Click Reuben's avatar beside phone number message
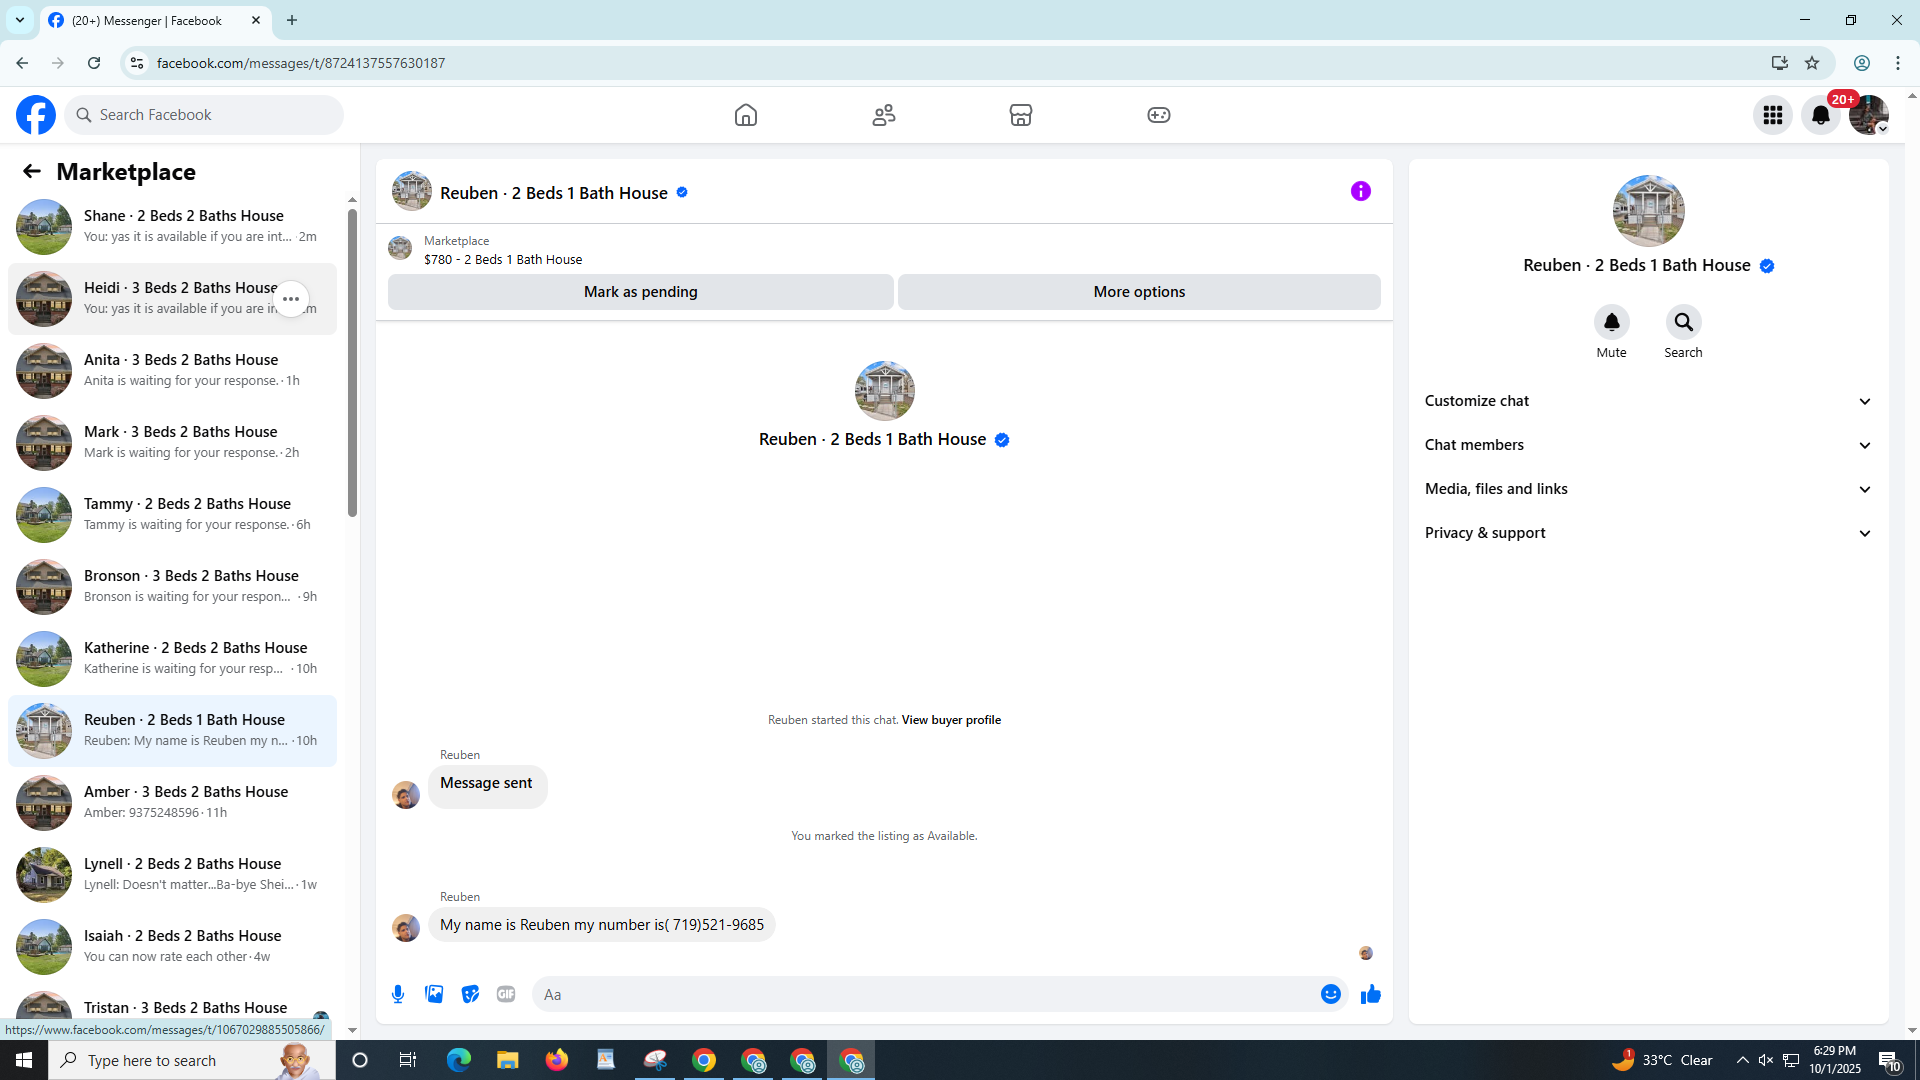The image size is (1920, 1080). tap(406, 927)
